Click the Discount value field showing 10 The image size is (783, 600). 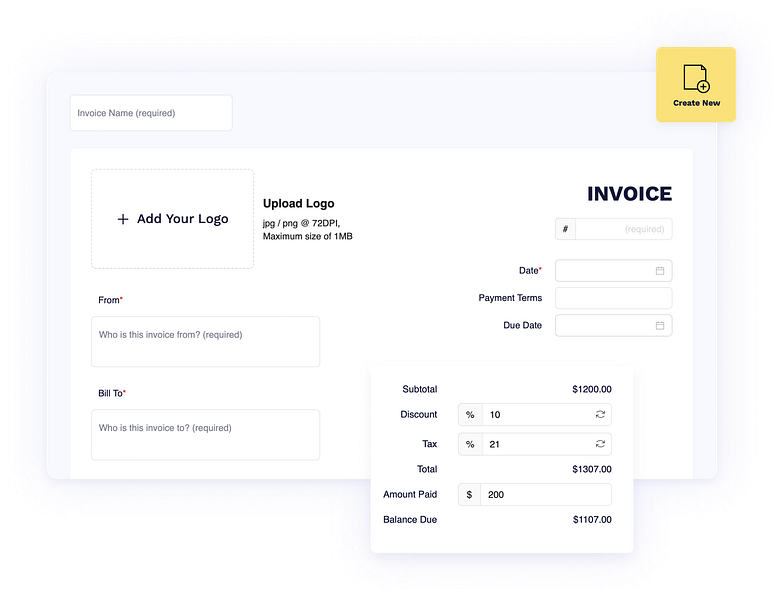pyautogui.click(x=546, y=414)
